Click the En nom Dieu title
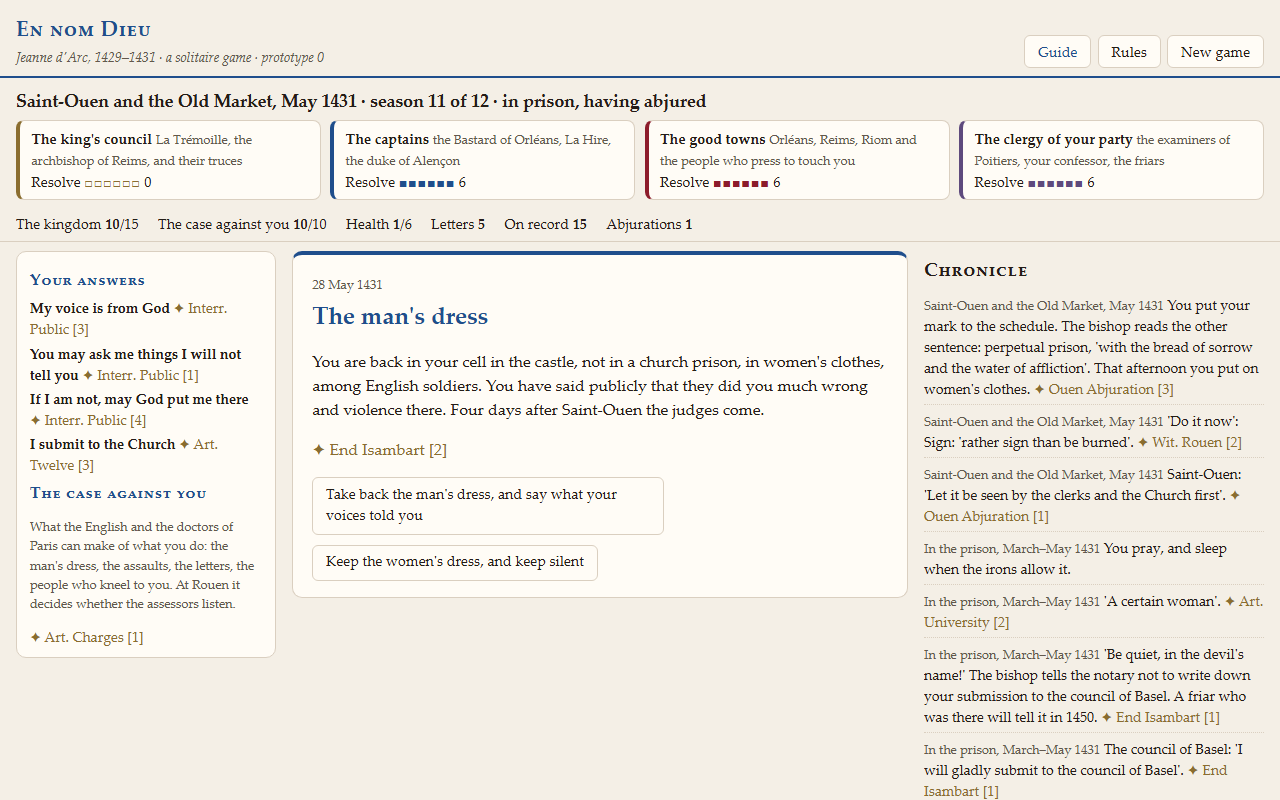This screenshot has width=1280, height=800. 84,29
